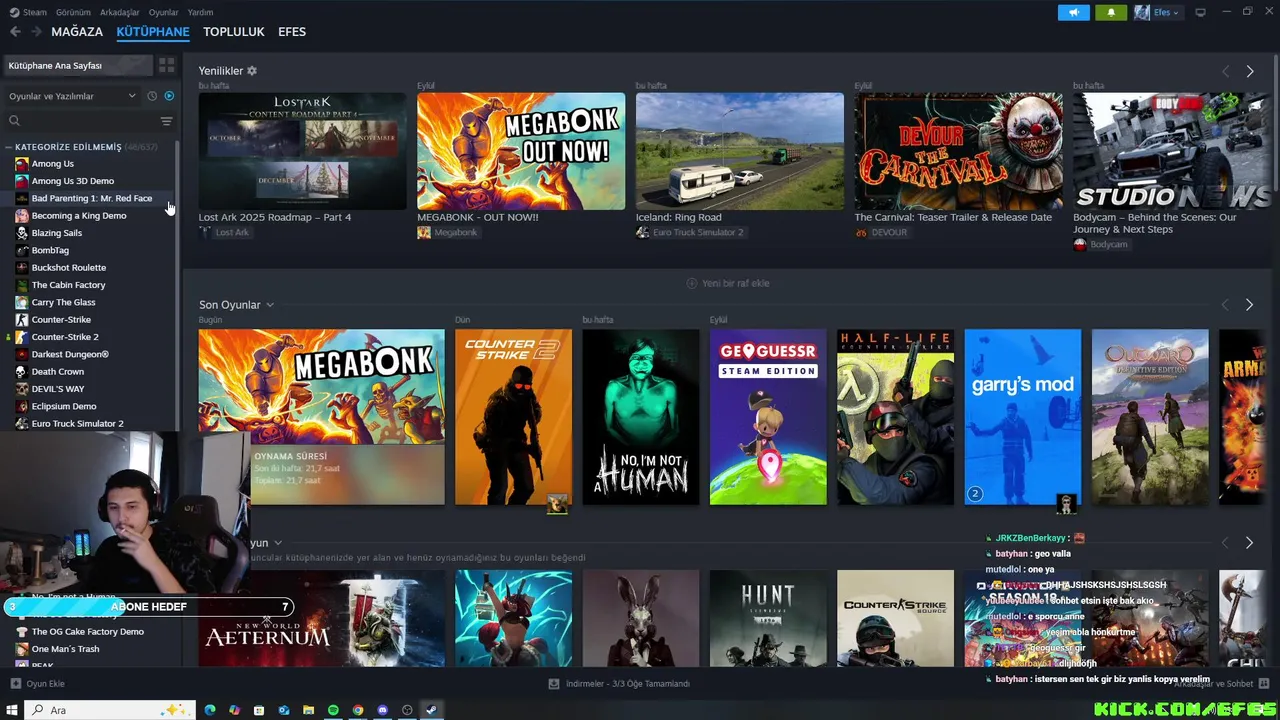
Task: Open Yenilikler settings gear
Action: point(252,71)
